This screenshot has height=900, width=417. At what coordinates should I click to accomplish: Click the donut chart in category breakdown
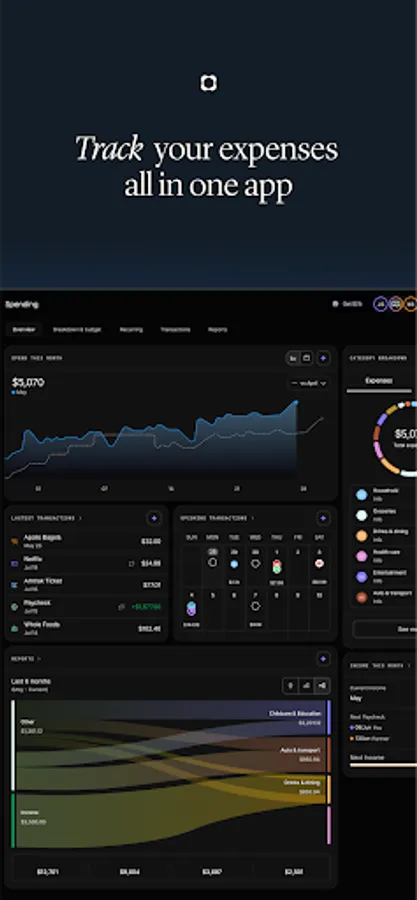(x=396, y=439)
